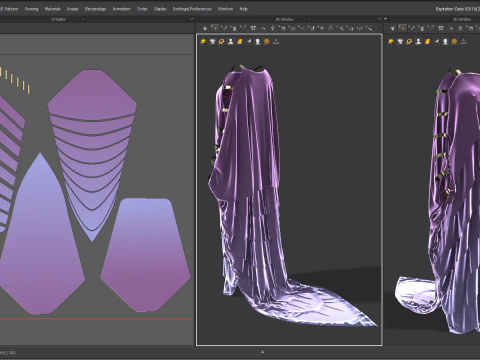Click orange fabric display icon in right 3D window
This screenshot has width=480, height=360.
(427, 42)
